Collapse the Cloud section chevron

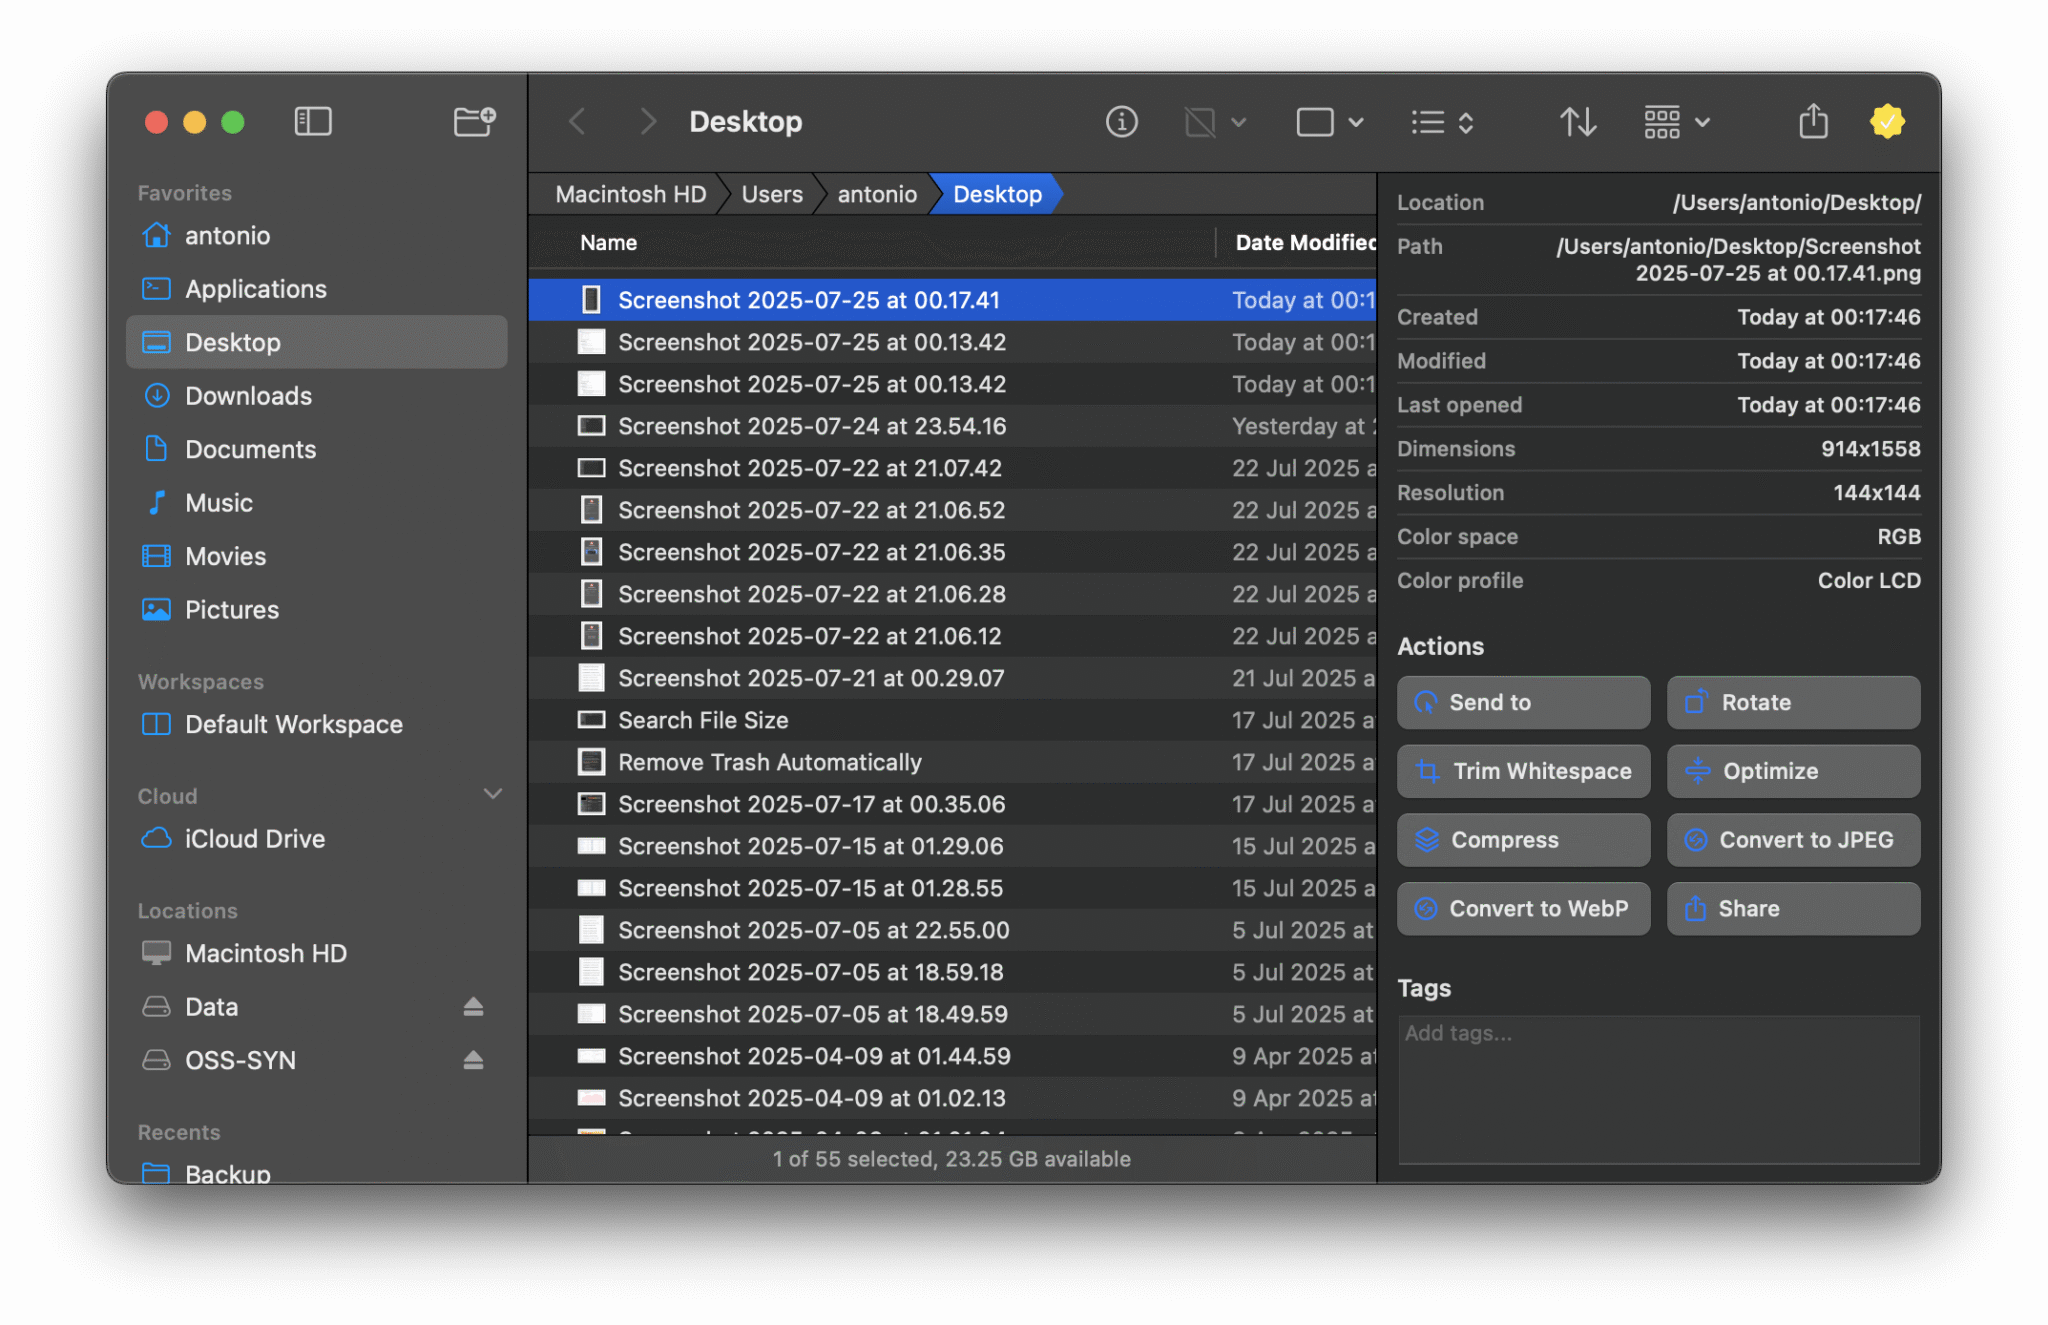point(492,793)
